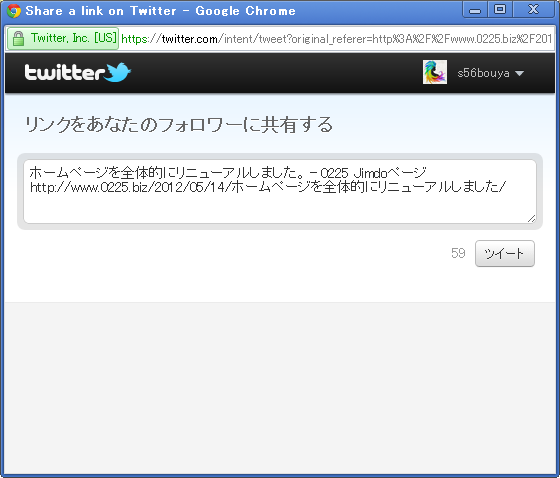Maximize the Chrome popup window
Viewport: 560px width, 478px height.
(x=500, y=10)
